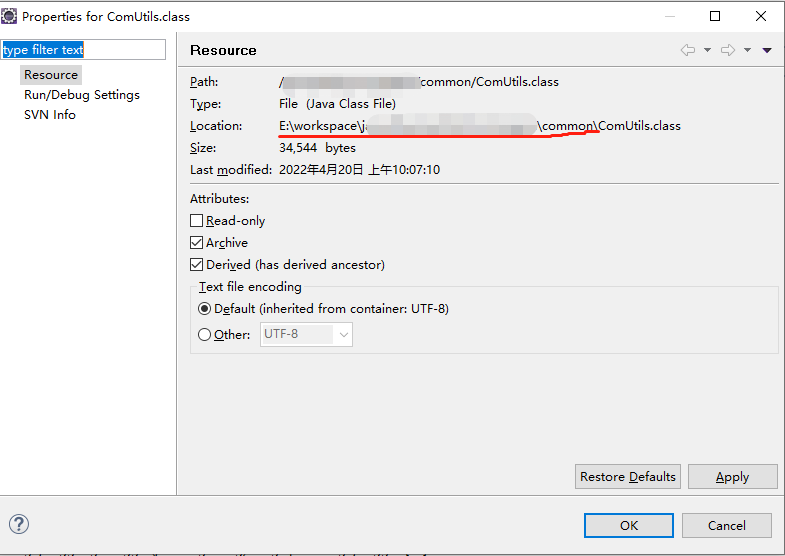Click the size value 34,544 bytes
The height and width of the screenshot is (556, 785).
317,148
